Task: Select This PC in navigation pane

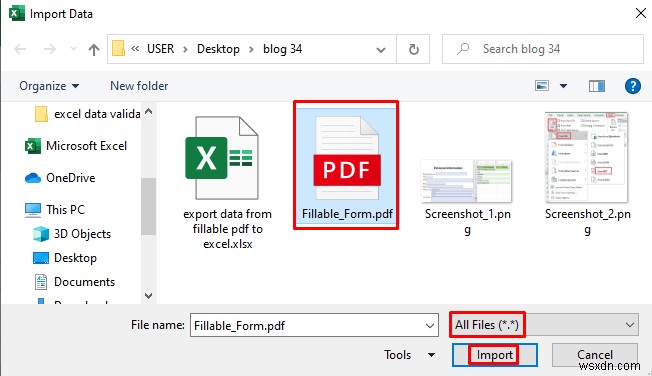Action: 55,210
